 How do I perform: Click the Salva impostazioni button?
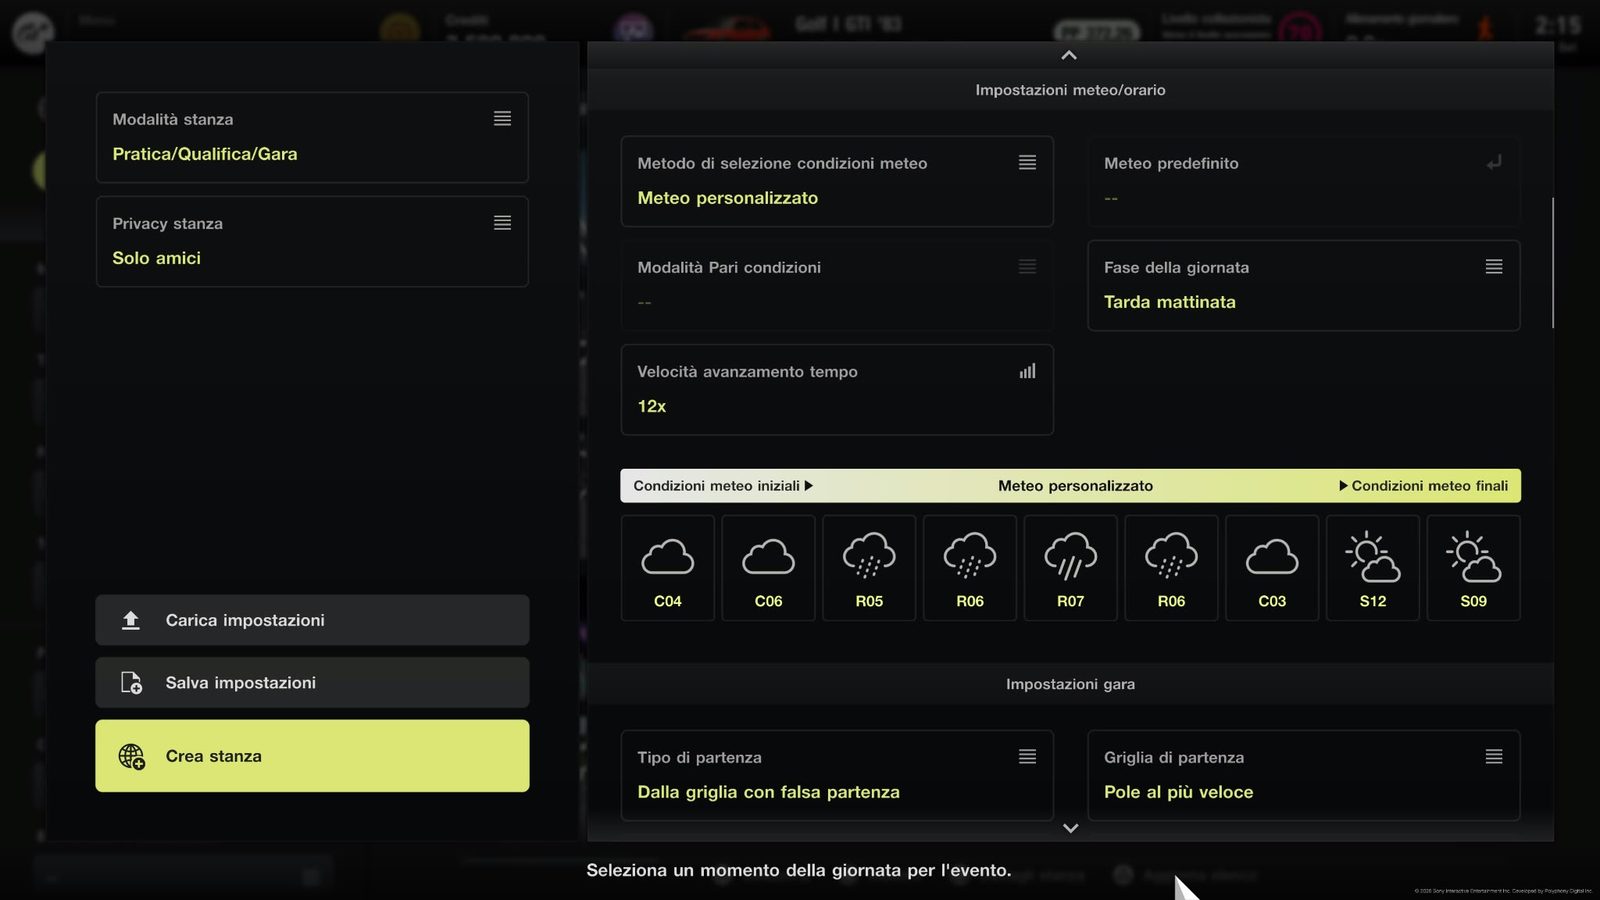click(x=312, y=683)
